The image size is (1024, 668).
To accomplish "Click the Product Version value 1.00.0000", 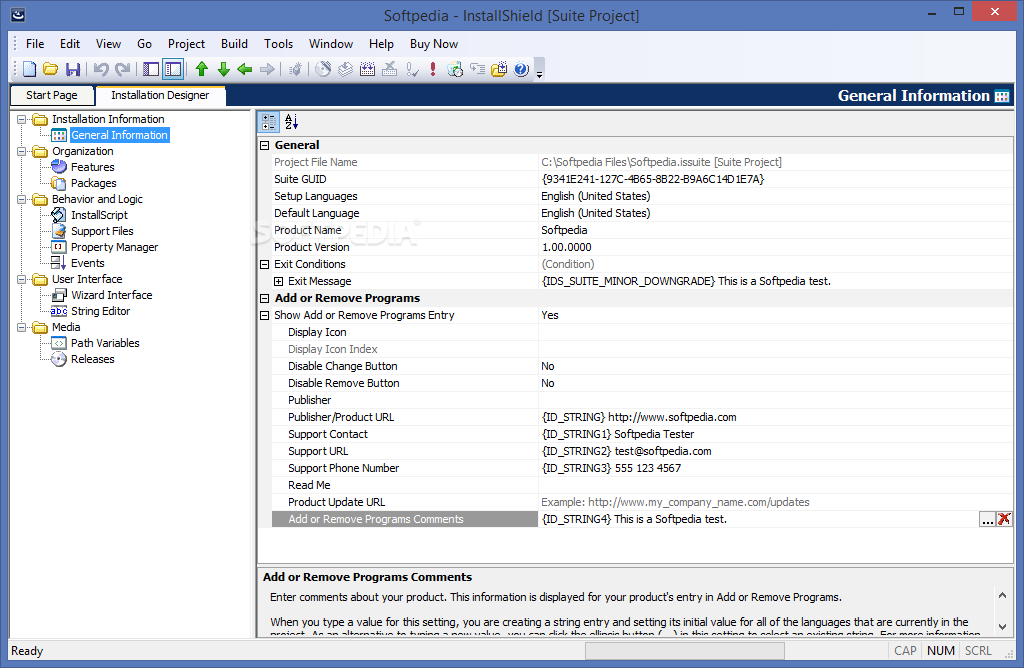I will pyautogui.click(x=566, y=247).
